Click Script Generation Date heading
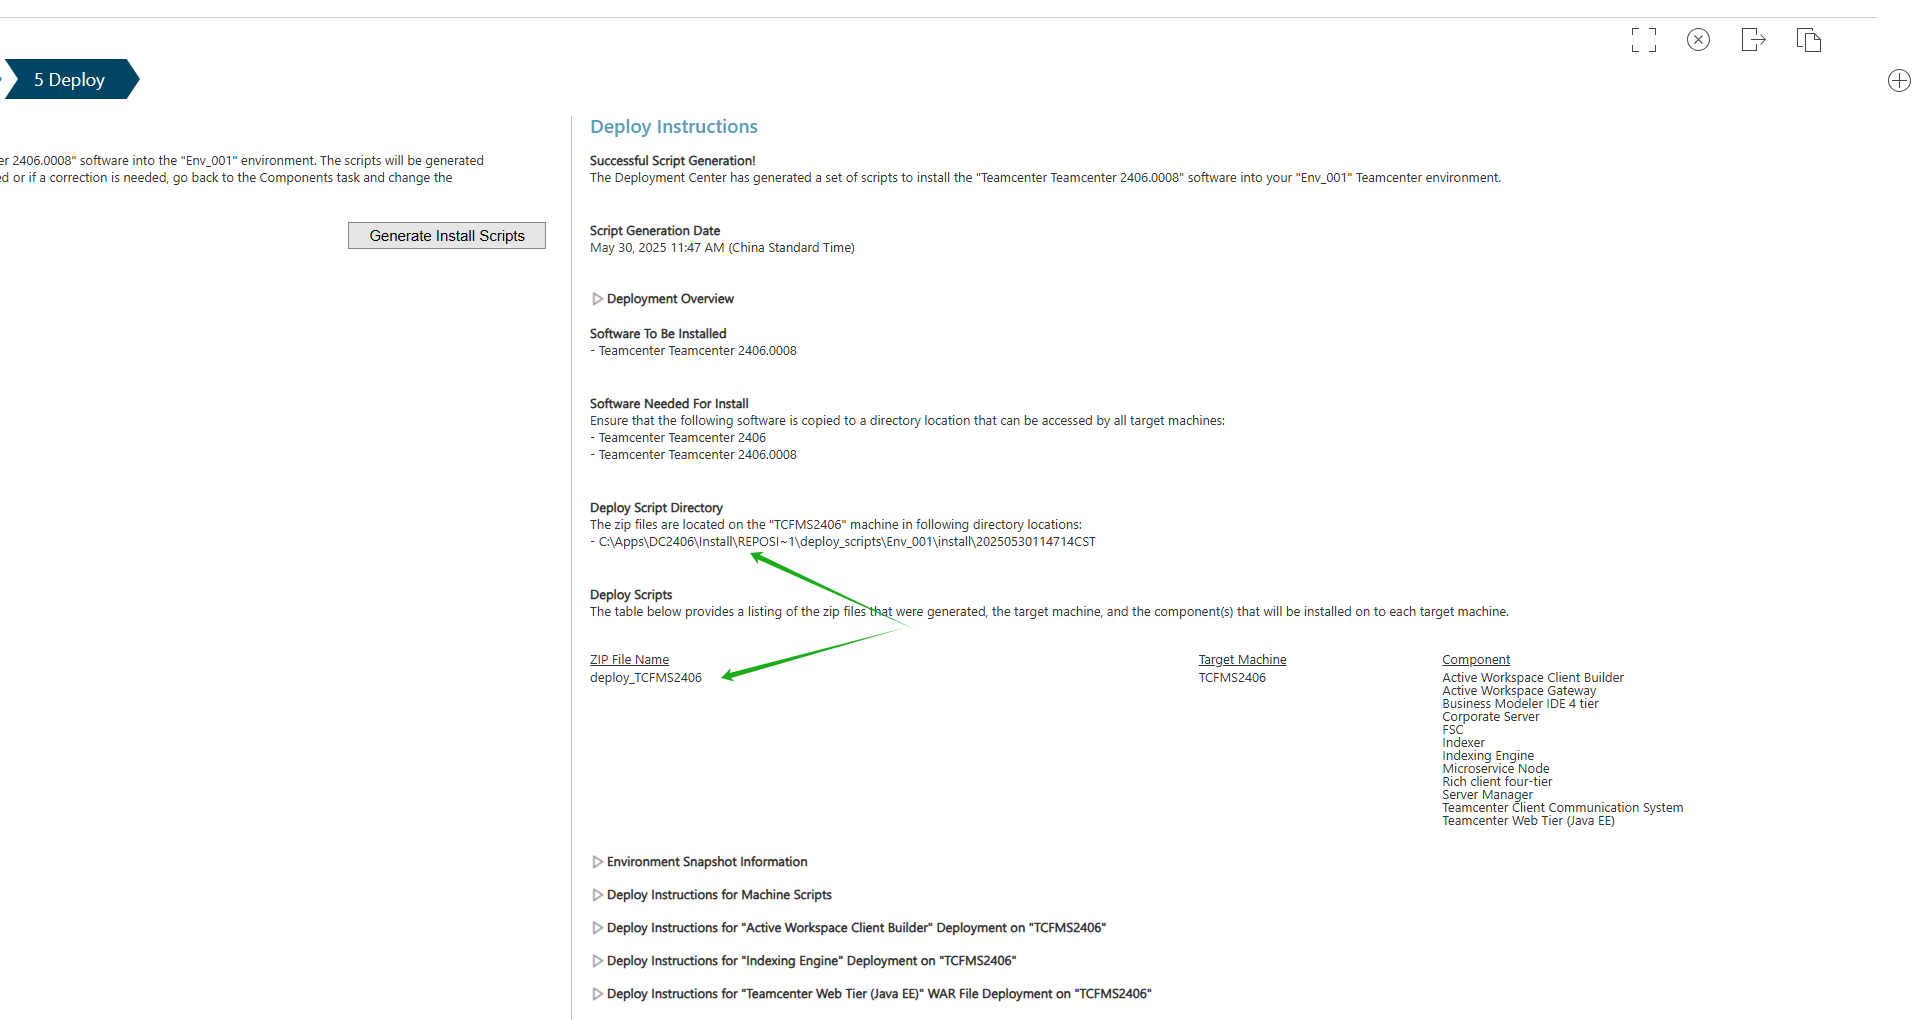Screen dimensions: 1920x1020 655,231
